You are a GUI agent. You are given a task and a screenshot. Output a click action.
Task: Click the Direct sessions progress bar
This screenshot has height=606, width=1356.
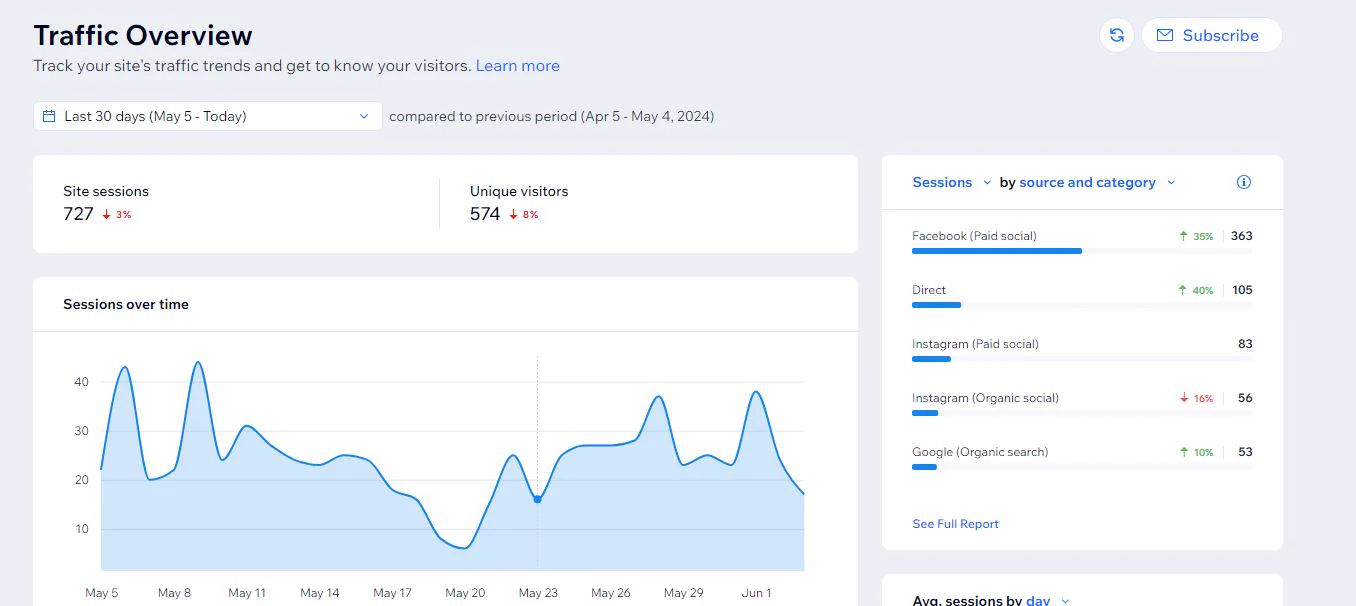click(1082, 305)
